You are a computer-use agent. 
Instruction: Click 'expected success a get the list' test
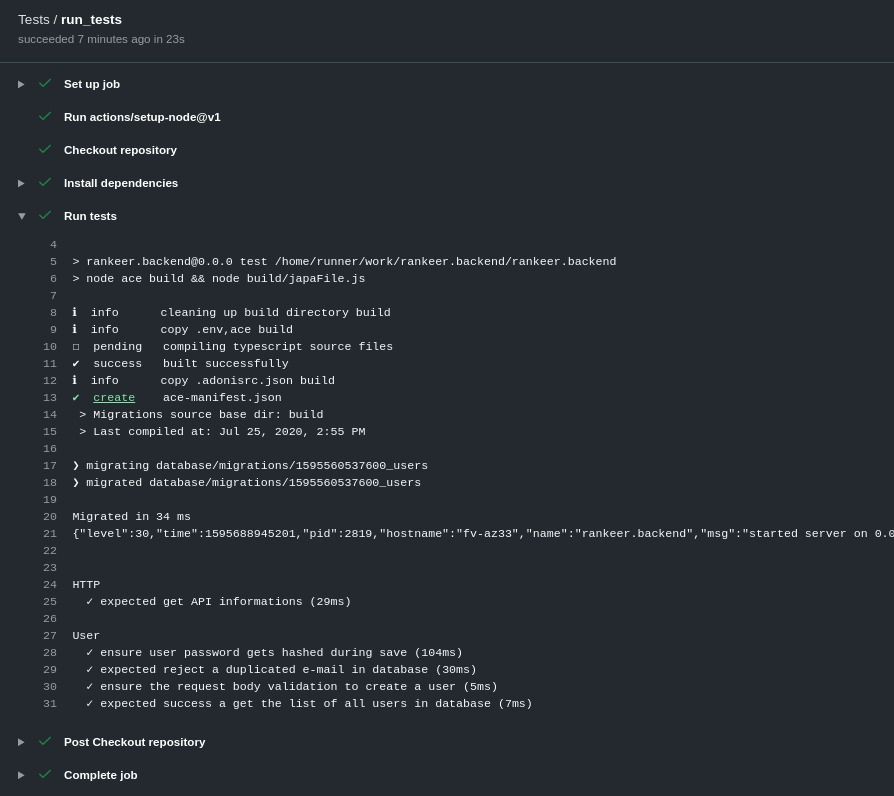pyautogui.click(x=316, y=704)
